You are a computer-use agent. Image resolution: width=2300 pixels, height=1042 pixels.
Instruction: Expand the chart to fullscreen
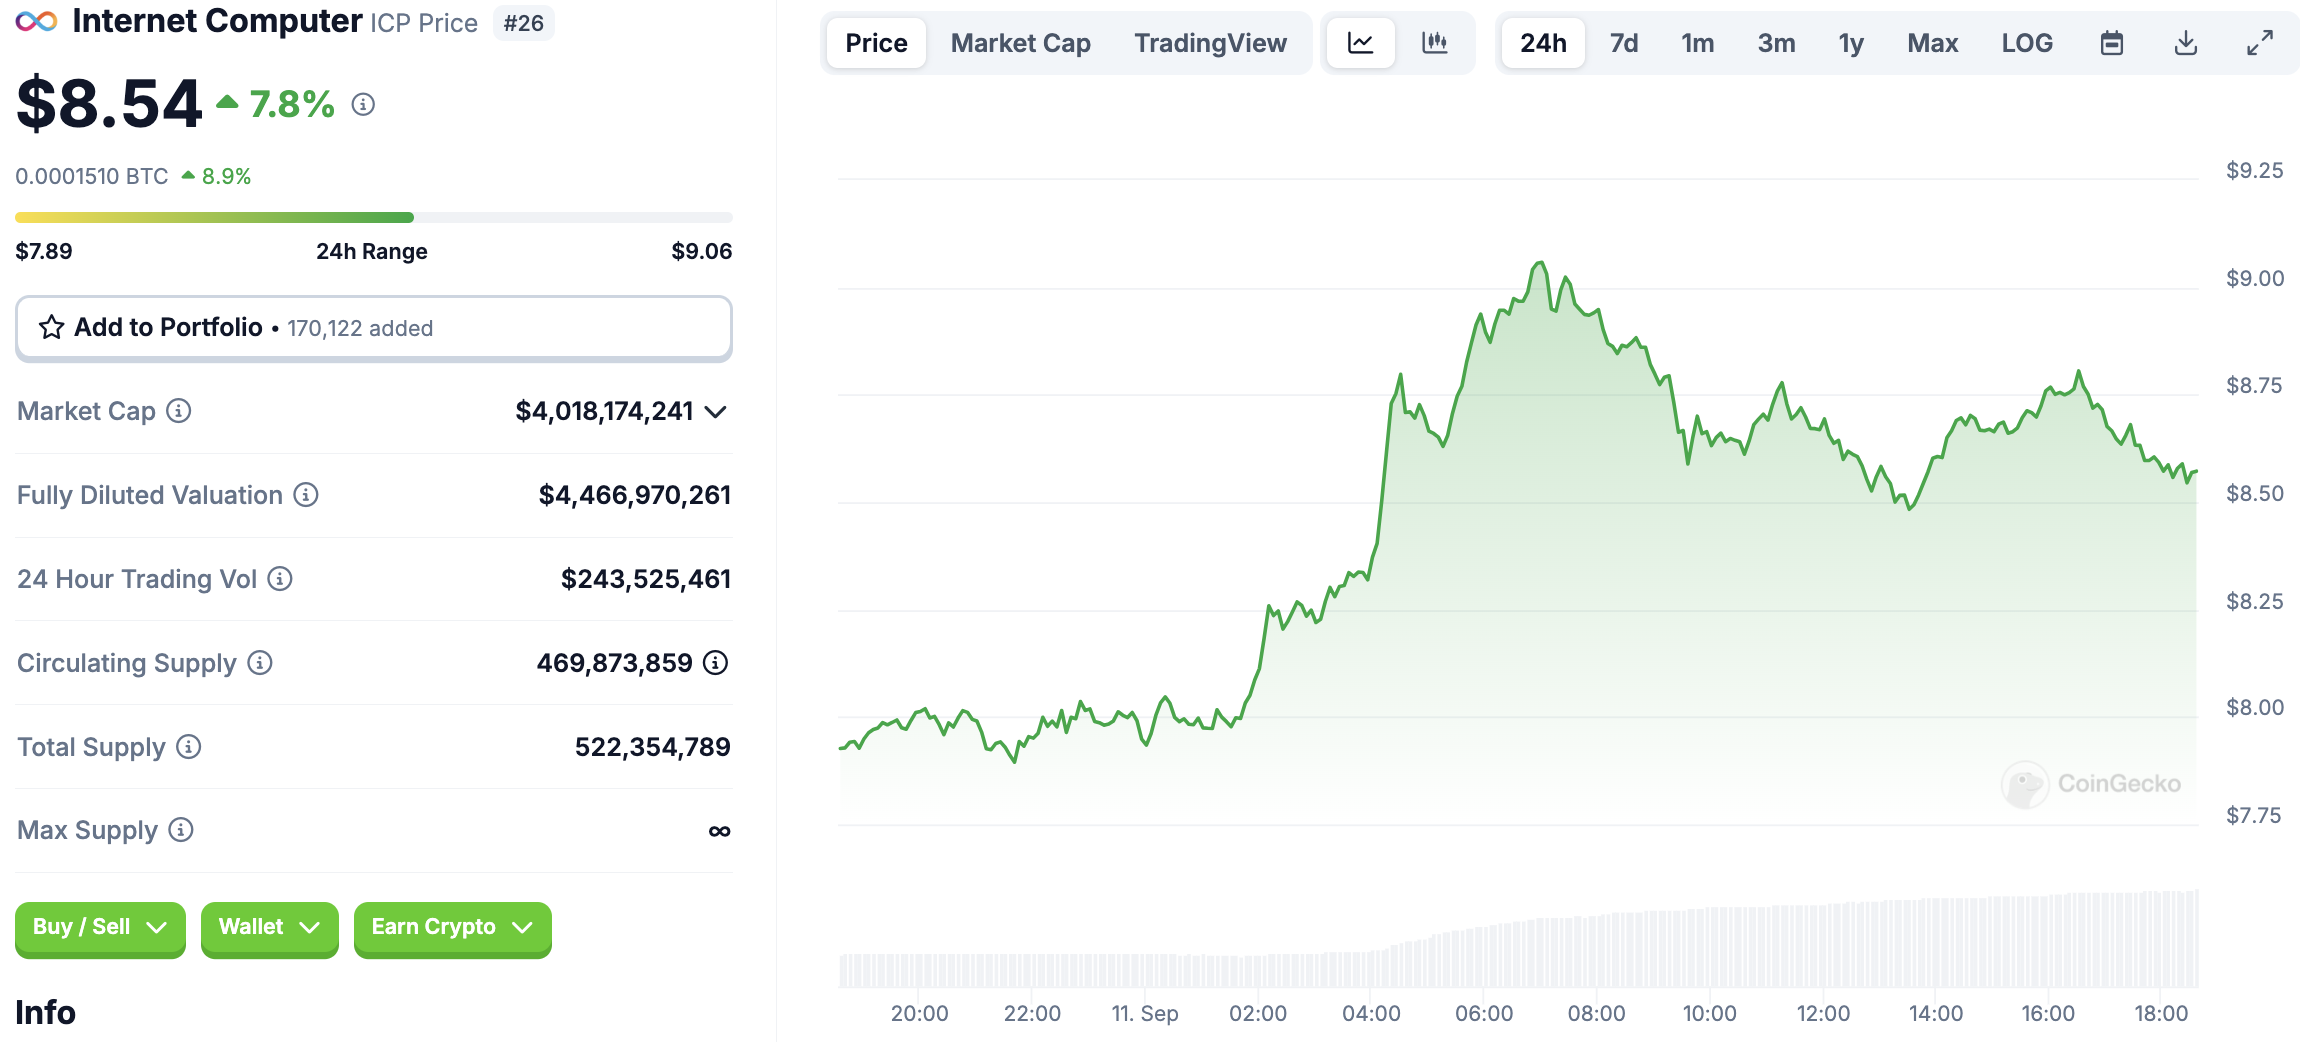tap(2259, 43)
